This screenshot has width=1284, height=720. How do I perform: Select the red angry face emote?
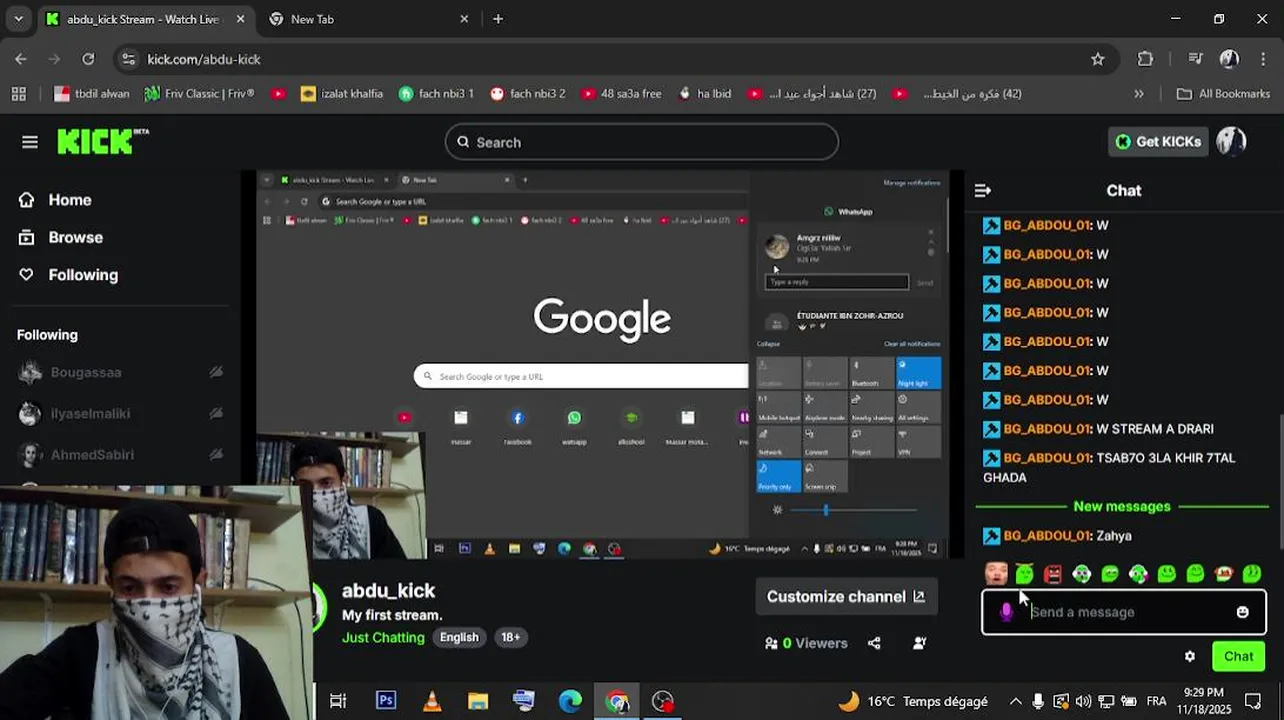pos(1052,574)
